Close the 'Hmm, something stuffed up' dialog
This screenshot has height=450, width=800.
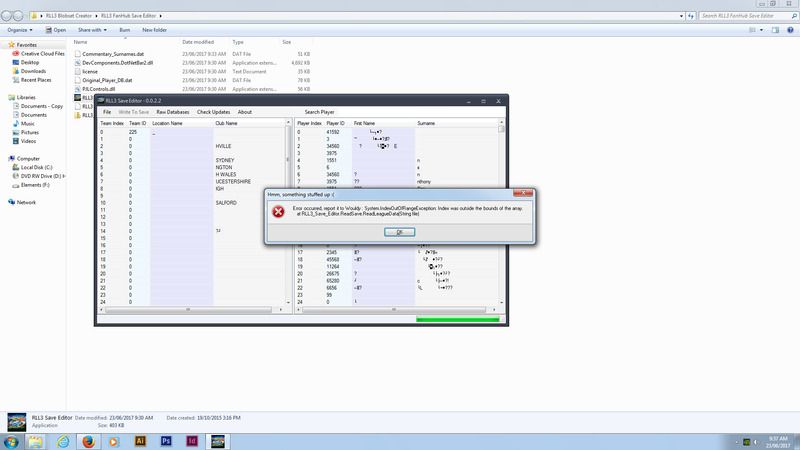[x=523, y=193]
